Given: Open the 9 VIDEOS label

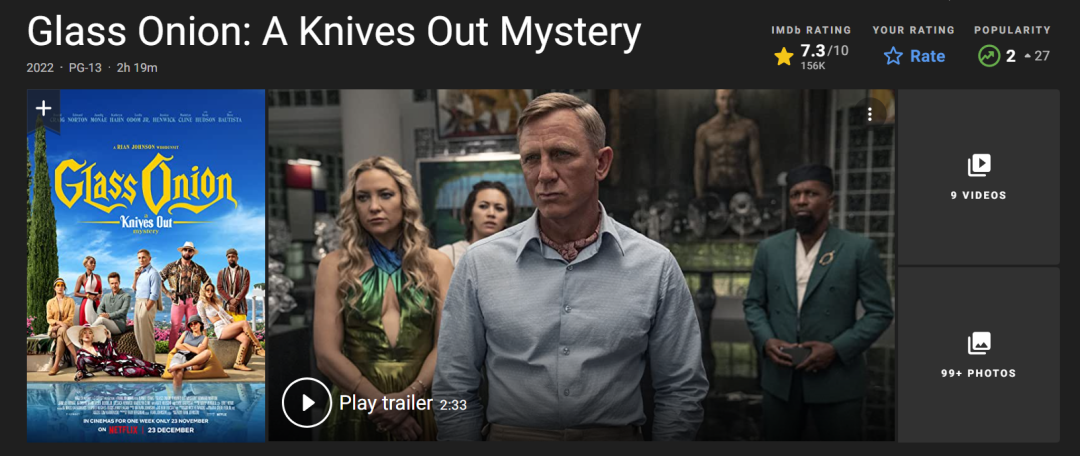Looking at the screenshot, I should [979, 196].
